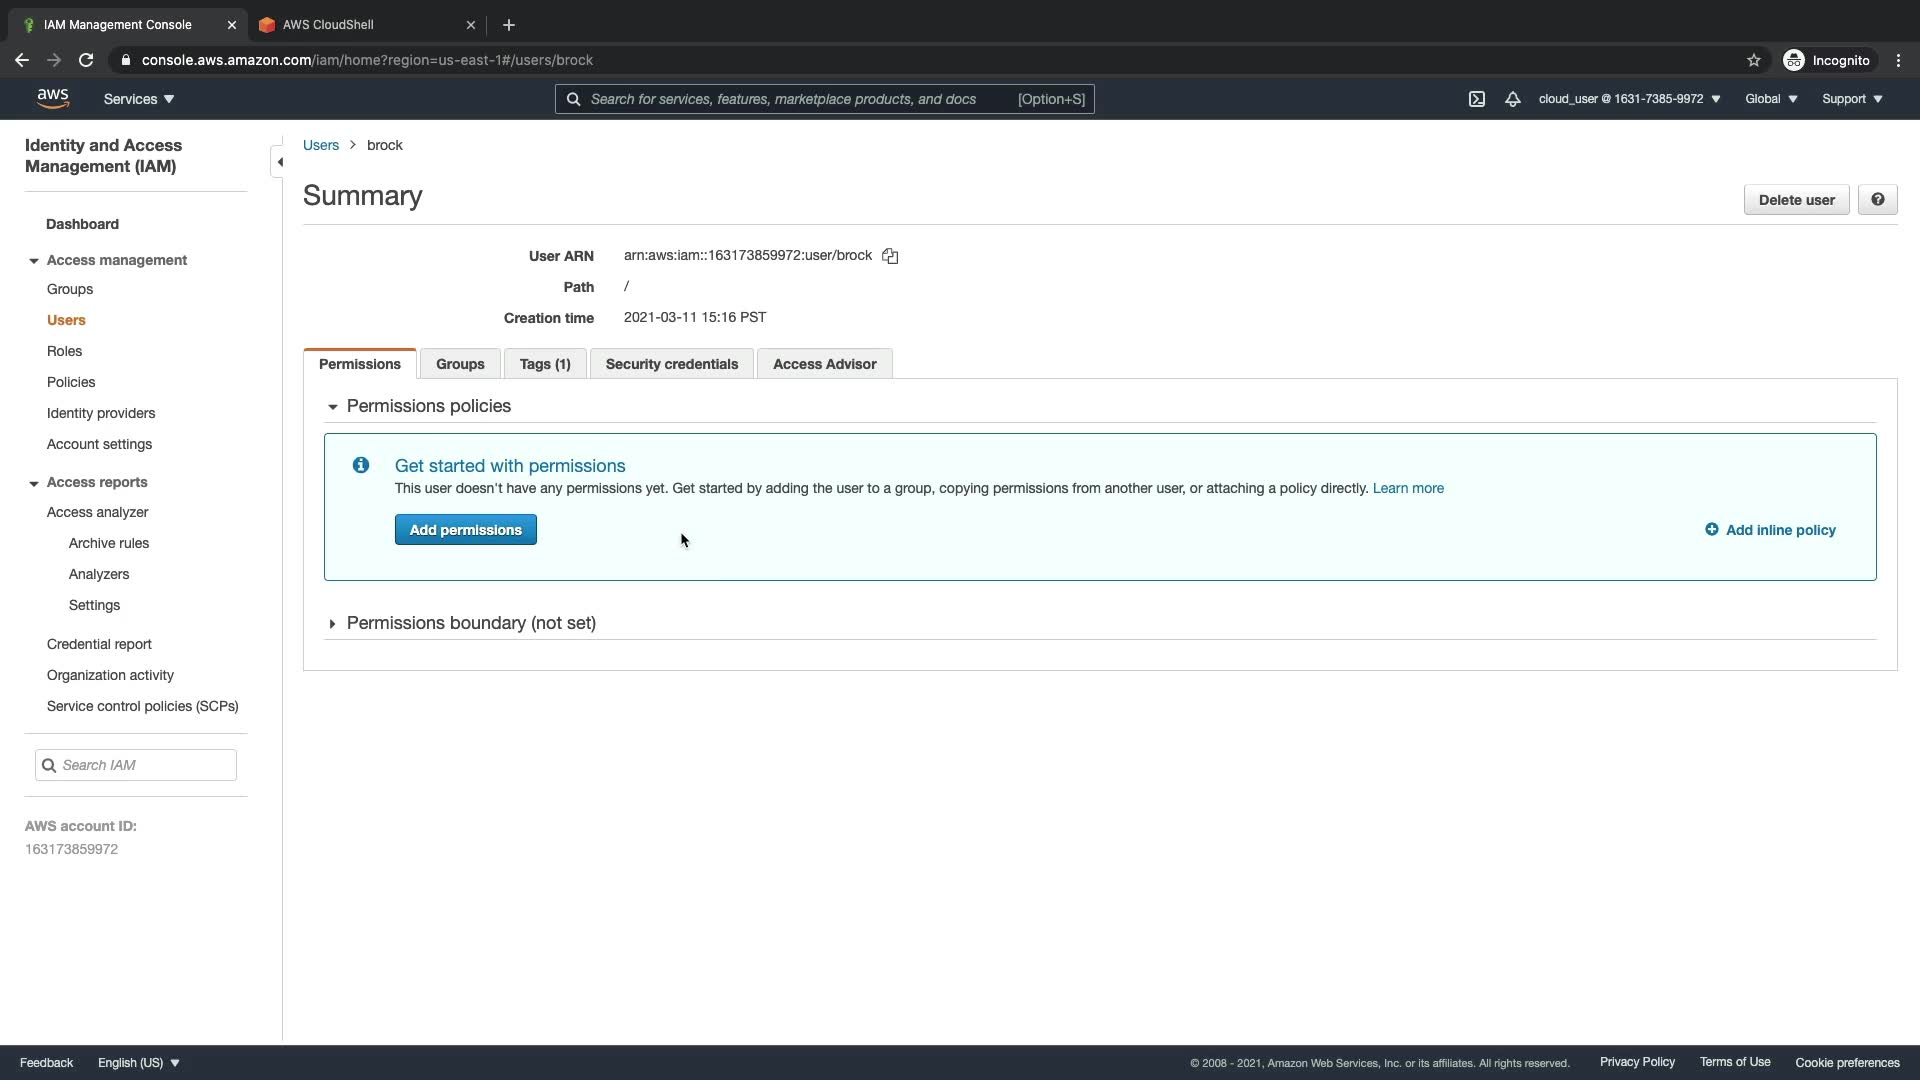This screenshot has width=1920, height=1080.
Task: Collapse Access management in sidebar
Action: pyautogui.click(x=34, y=261)
